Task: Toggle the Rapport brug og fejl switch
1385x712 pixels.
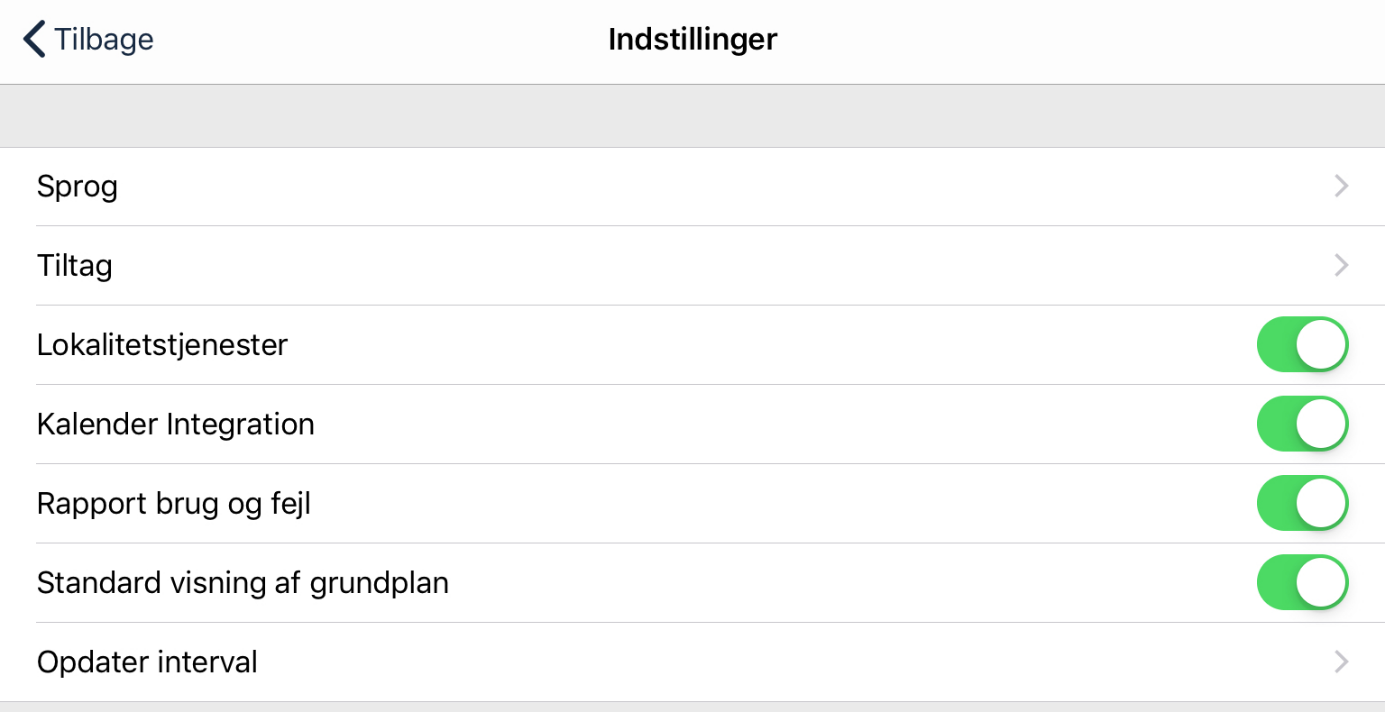Action: pos(1302,503)
